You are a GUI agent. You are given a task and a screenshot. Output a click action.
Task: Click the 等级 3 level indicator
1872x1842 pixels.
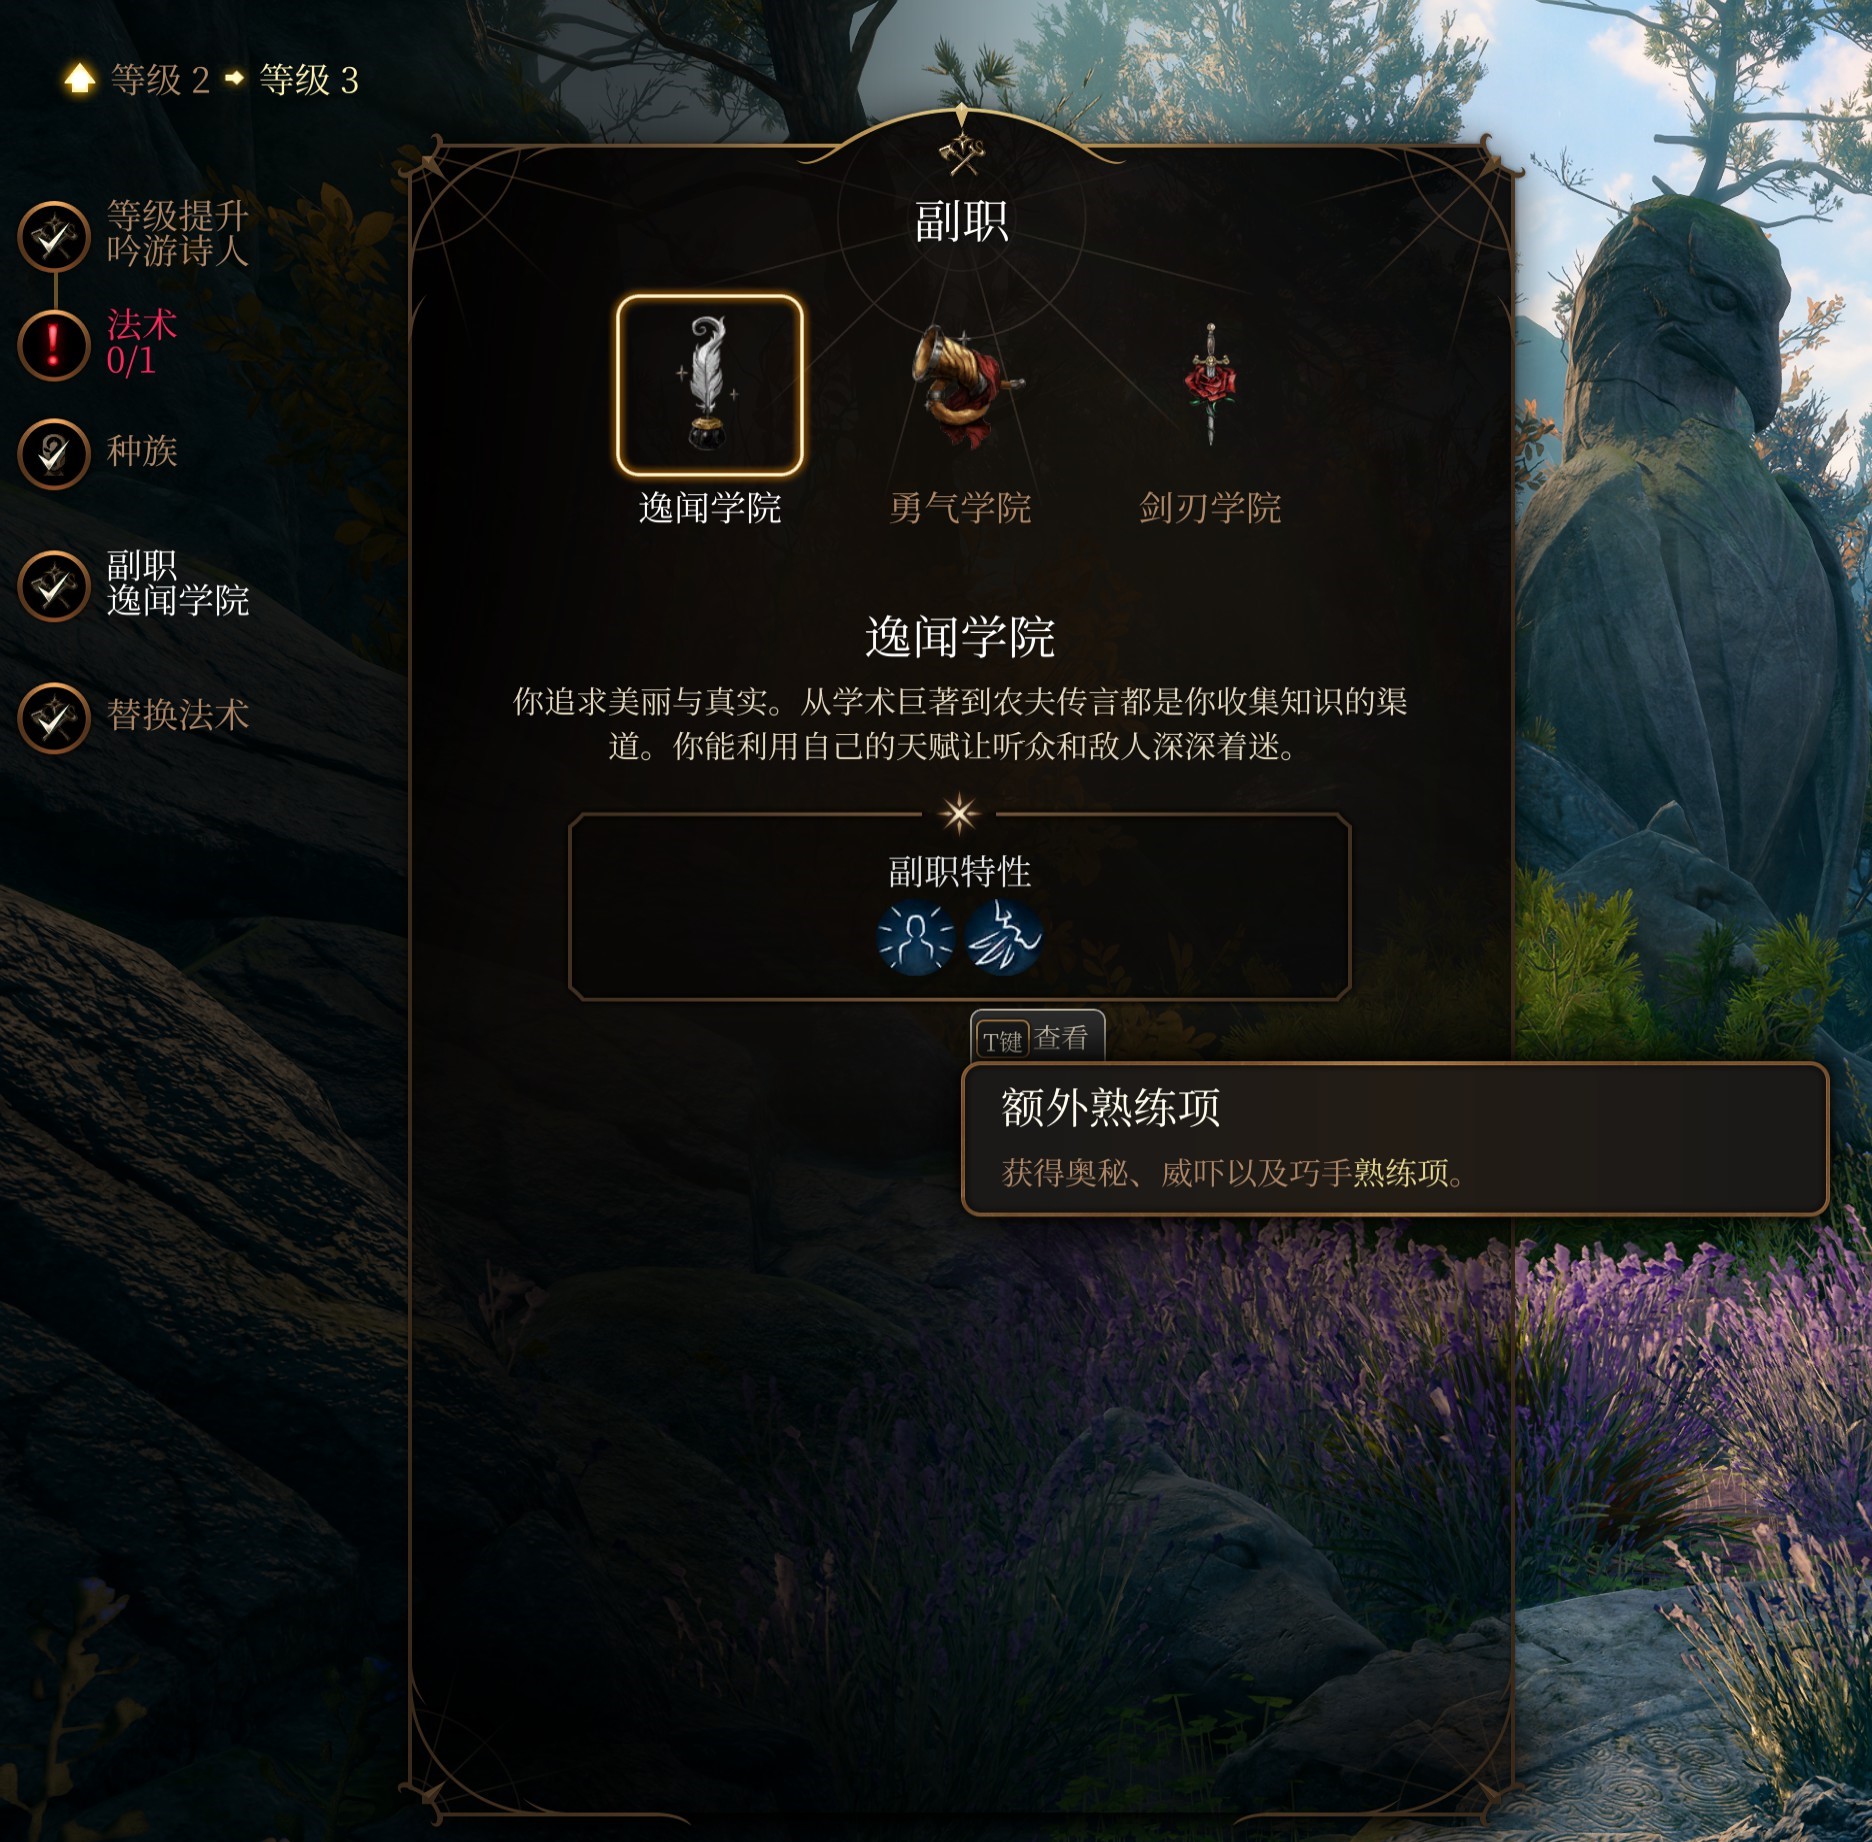[309, 80]
